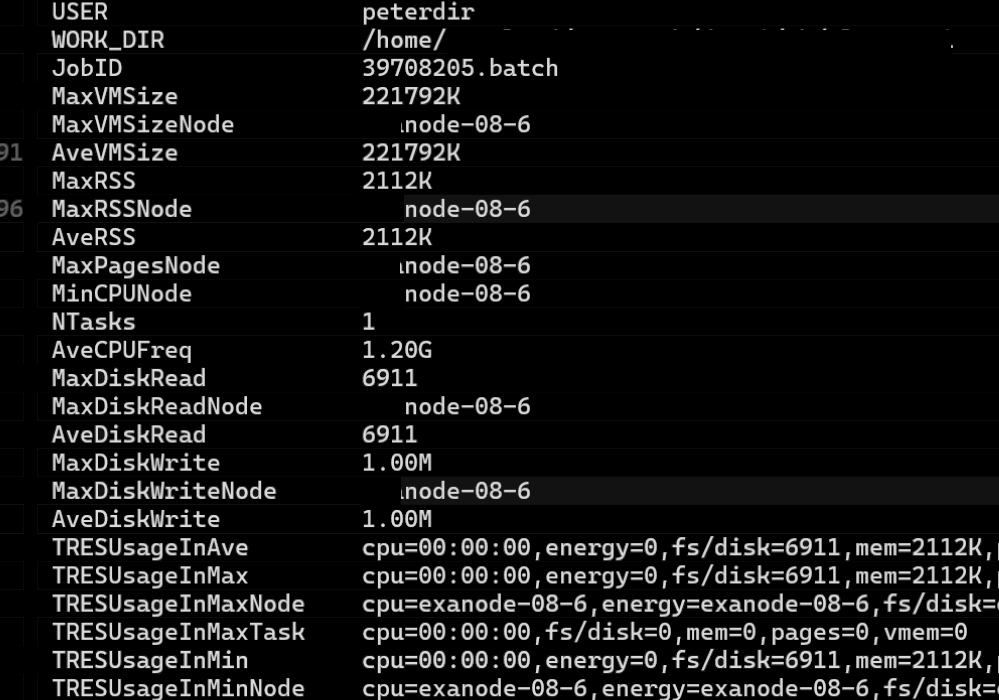Screen dimensions: 999x700
Task: Click the WORK_DIR label
Action: [x=108, y=40]
